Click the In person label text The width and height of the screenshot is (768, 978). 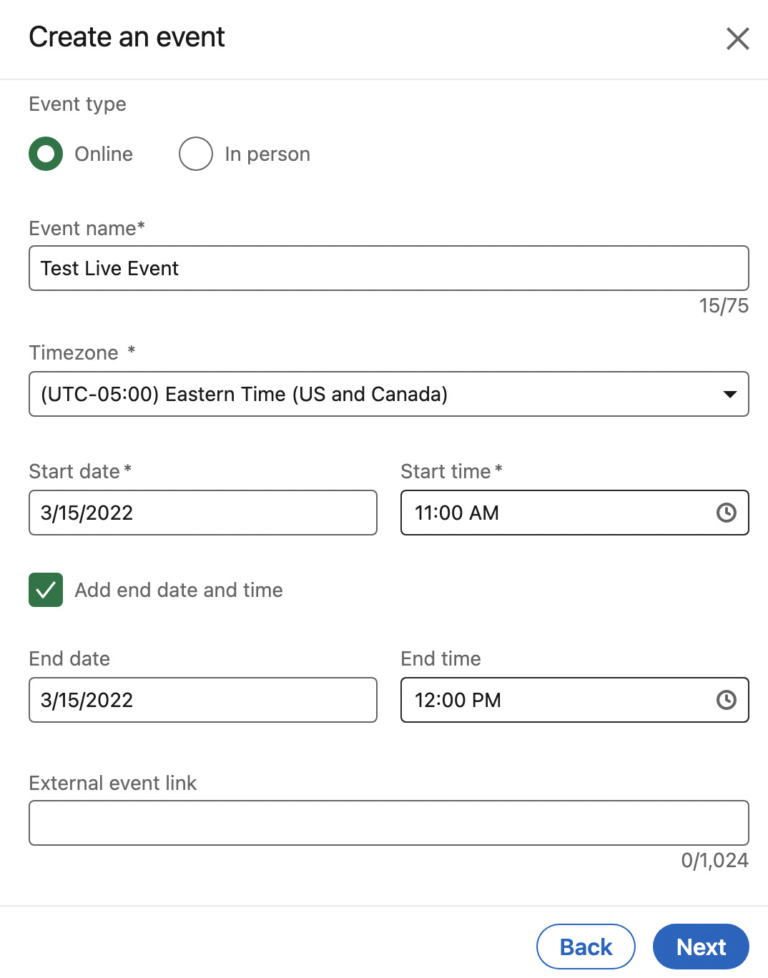coord(267,154)
